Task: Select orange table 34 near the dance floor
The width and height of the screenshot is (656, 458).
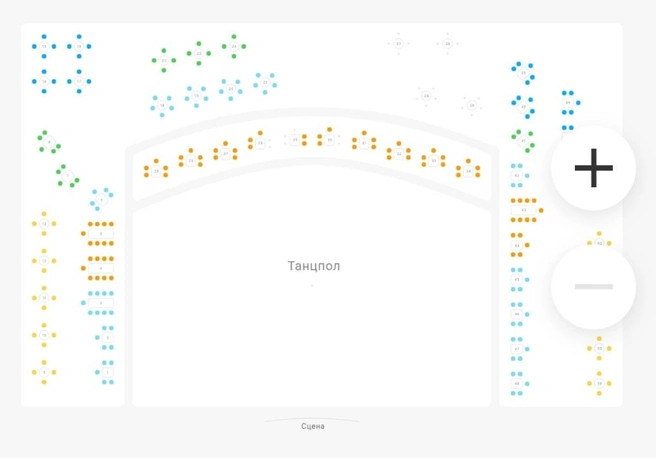Action: click(468, 171)
